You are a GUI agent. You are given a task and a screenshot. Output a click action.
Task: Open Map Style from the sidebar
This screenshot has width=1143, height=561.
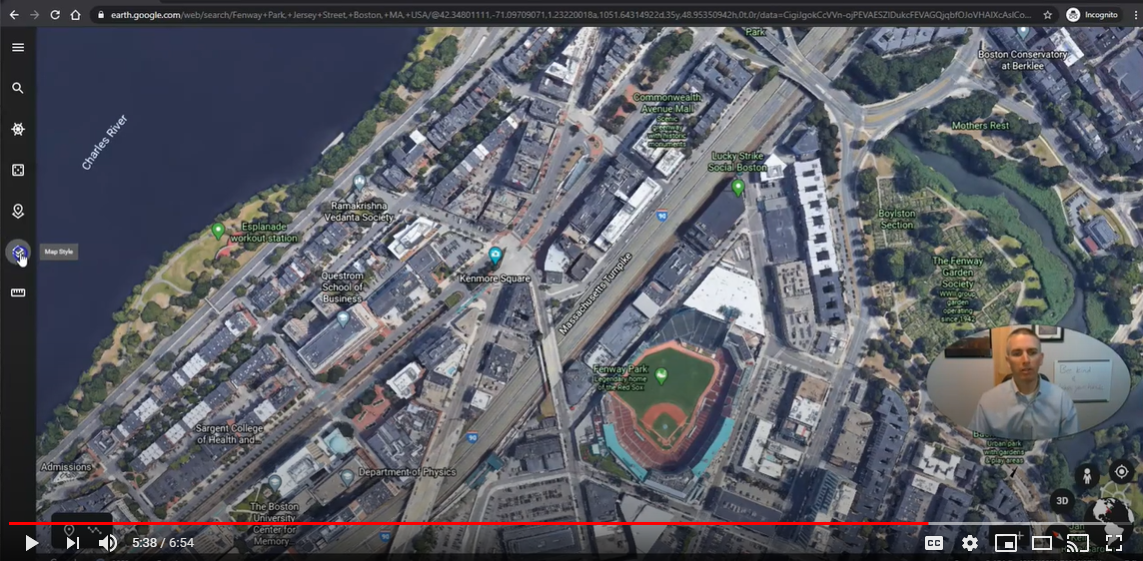click(x=18, y=252)
